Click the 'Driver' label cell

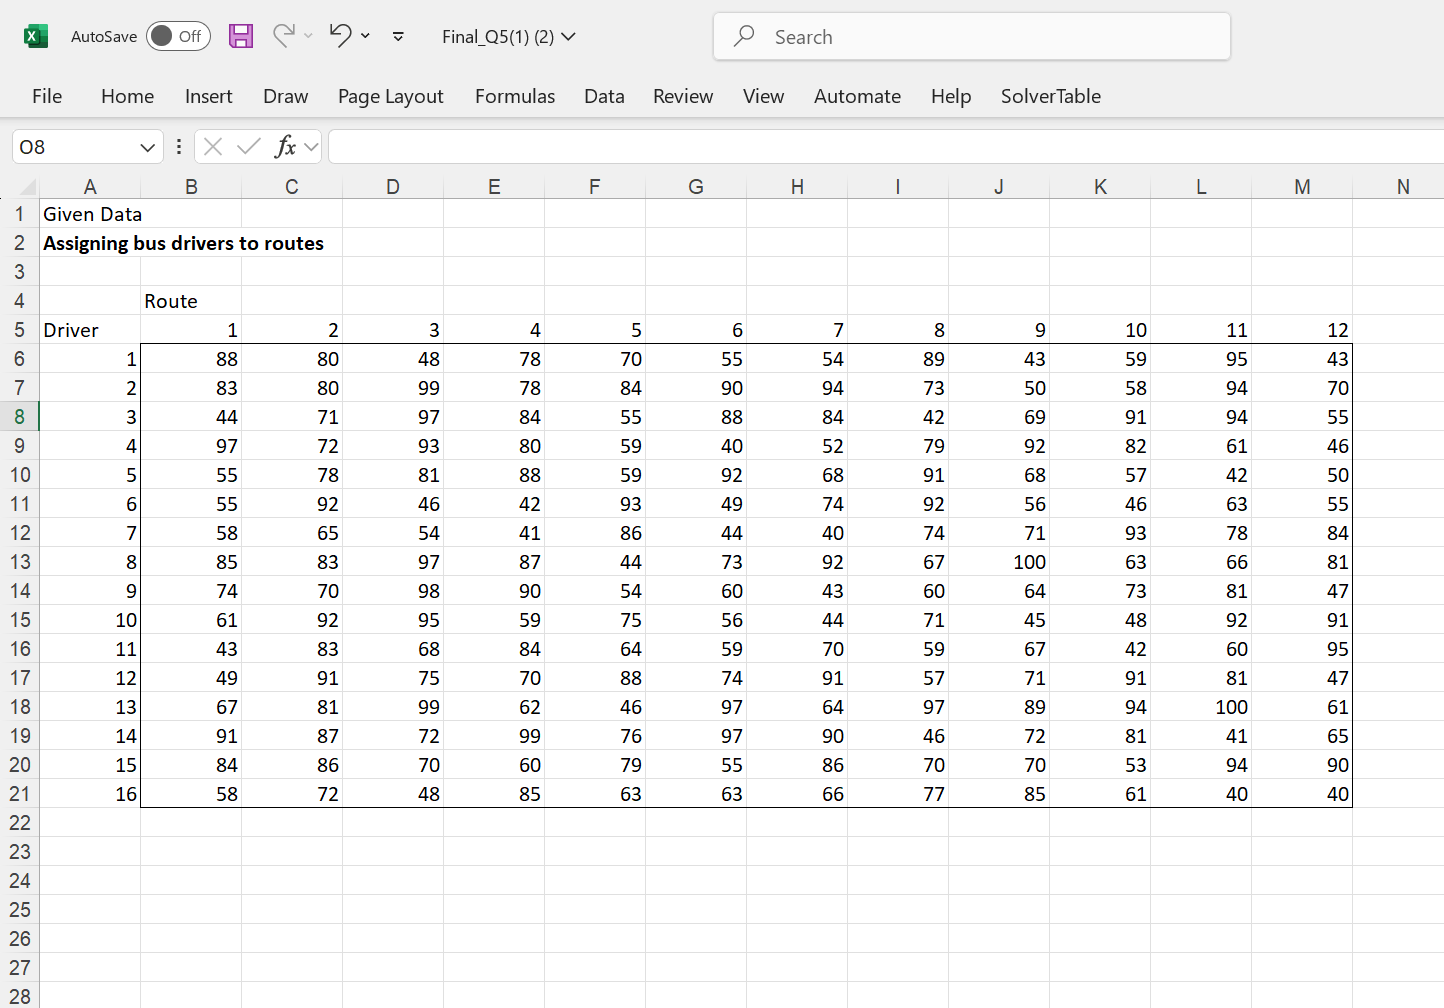[90, 330]
